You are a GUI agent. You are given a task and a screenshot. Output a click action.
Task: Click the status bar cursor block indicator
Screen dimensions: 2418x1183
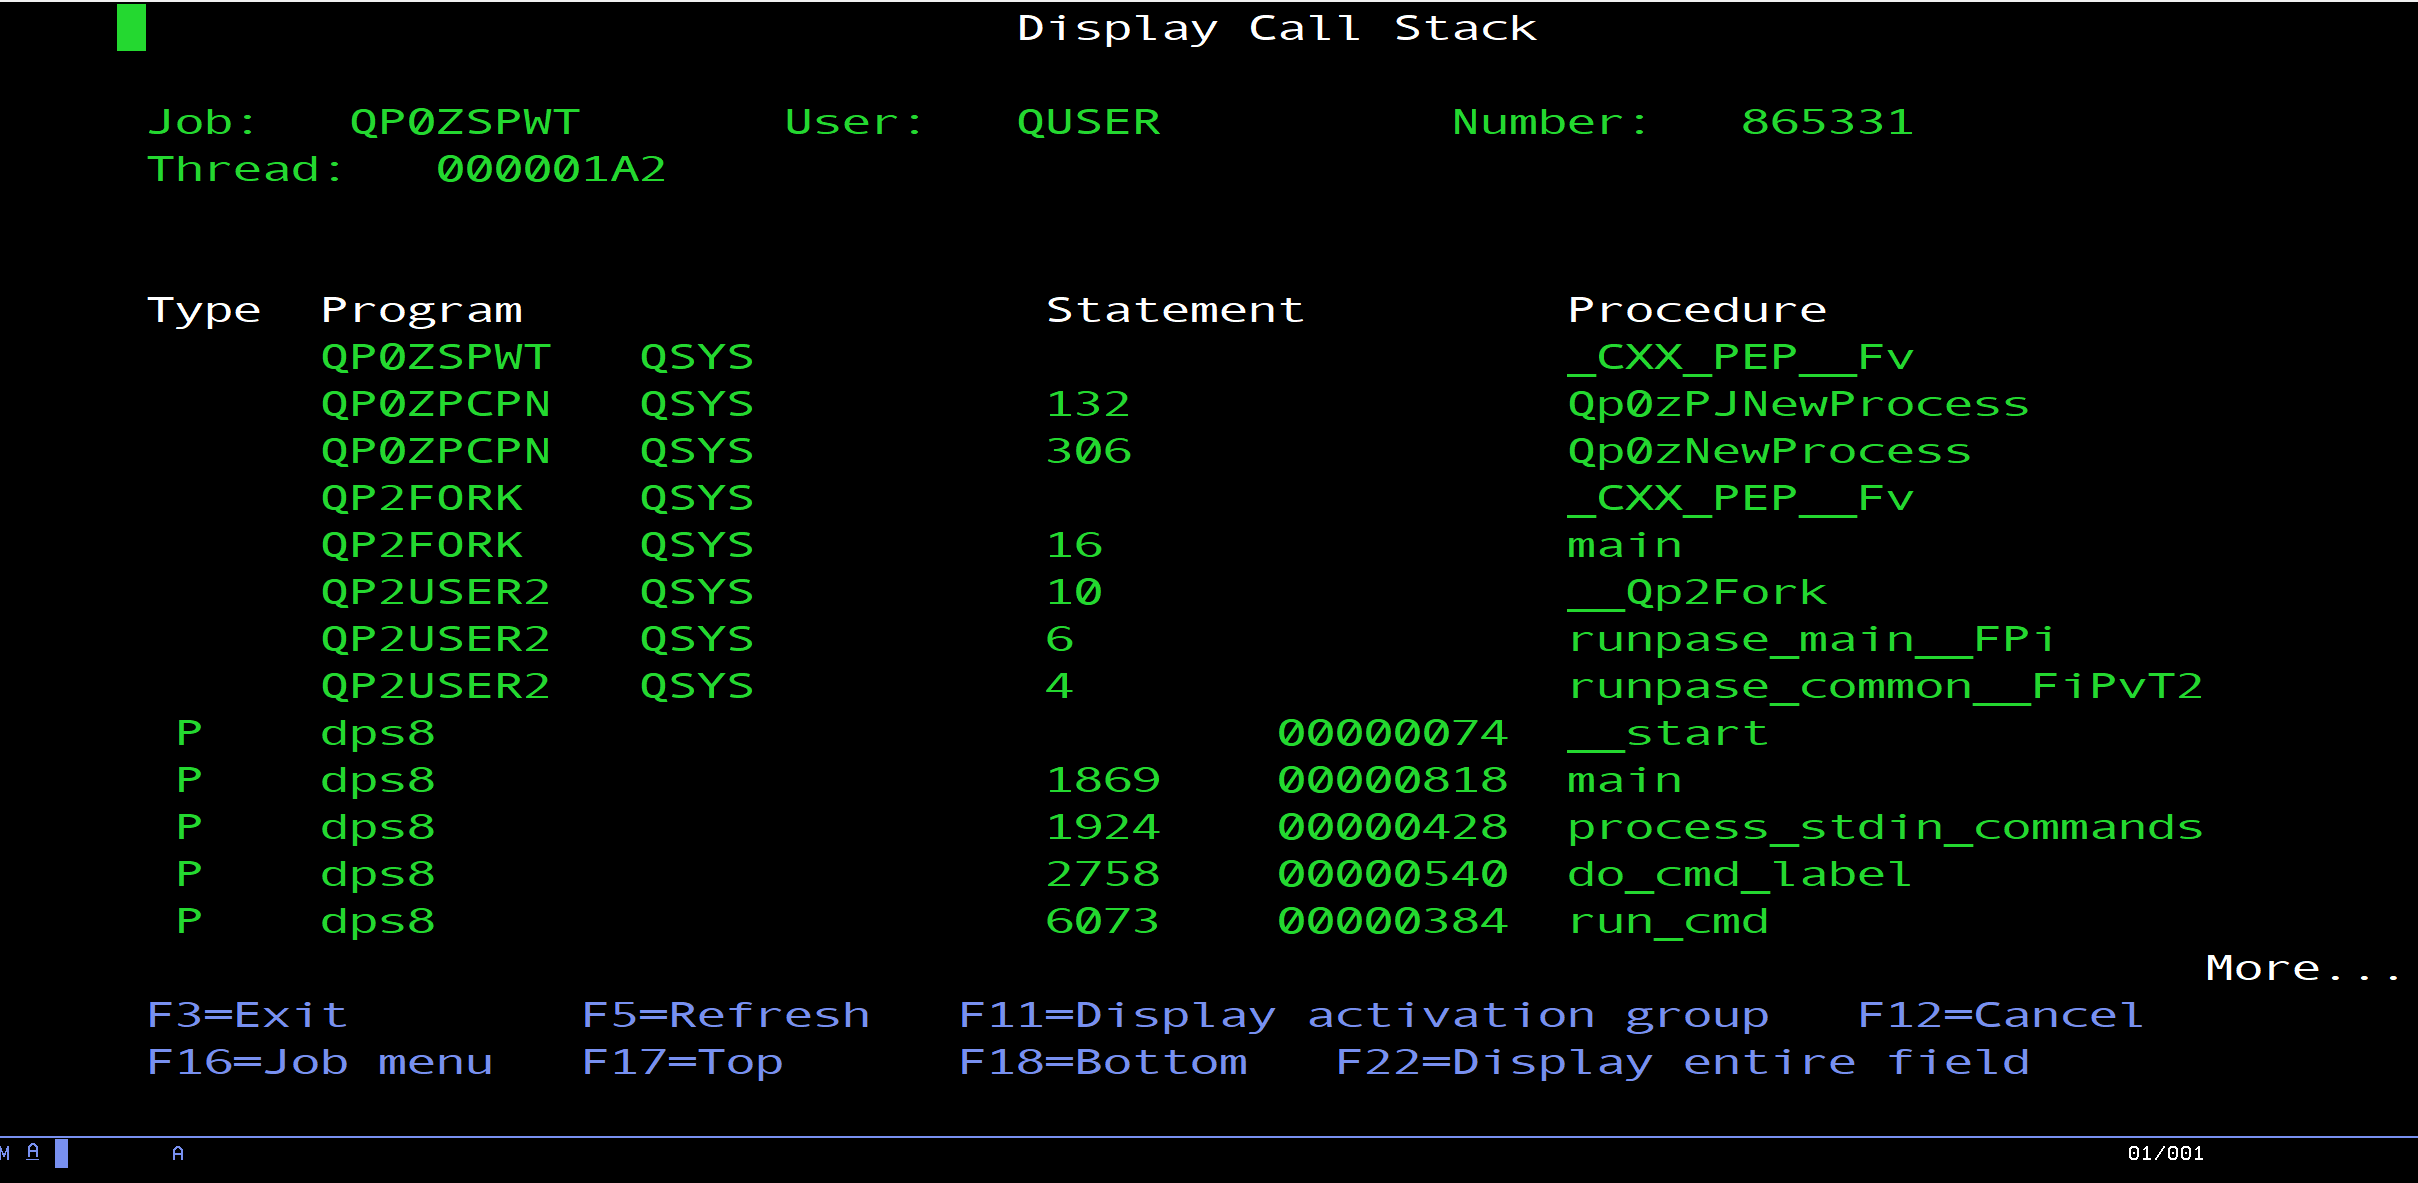click(61, 1153)
